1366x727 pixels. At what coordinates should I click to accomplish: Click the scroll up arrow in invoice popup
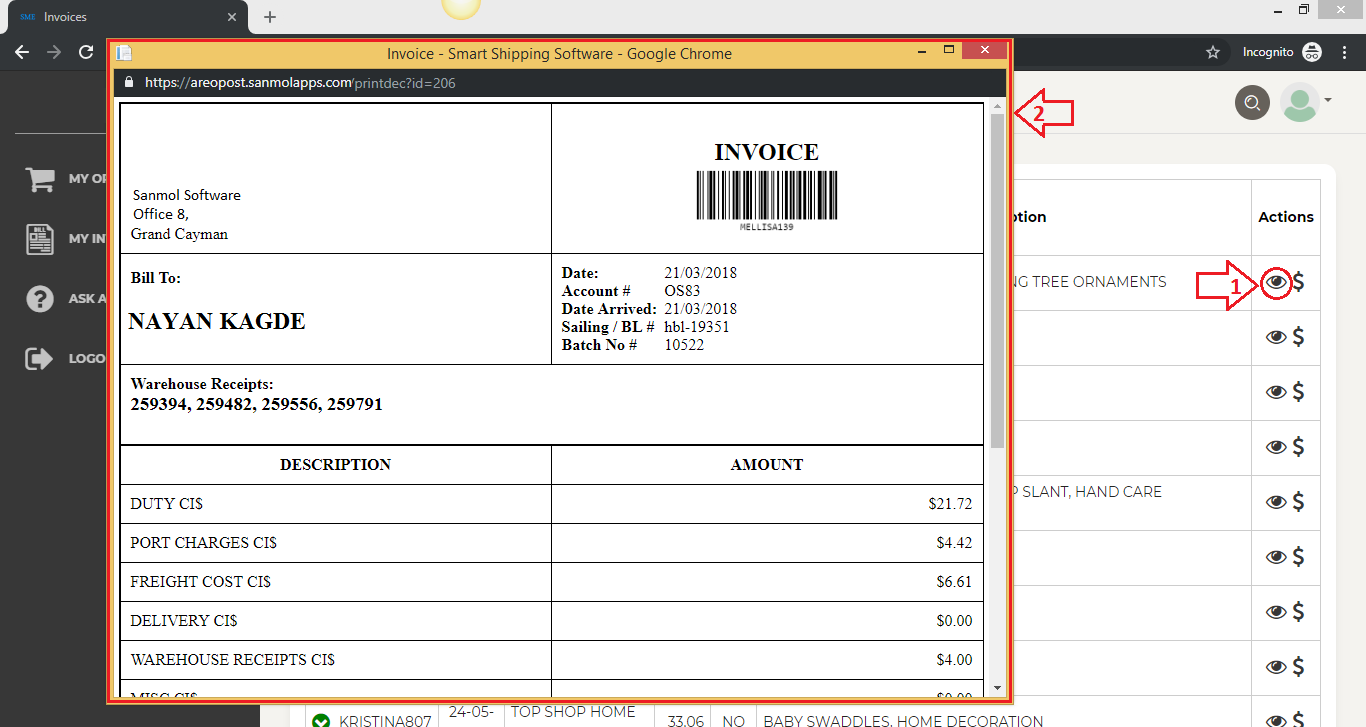pyautogui.click(x=997, y=106)
